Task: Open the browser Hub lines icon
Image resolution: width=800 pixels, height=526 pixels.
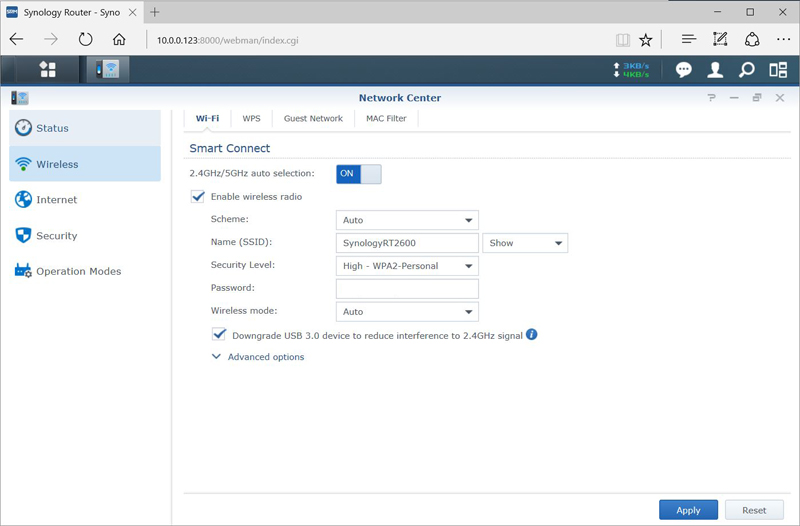Action: point(689,39)
